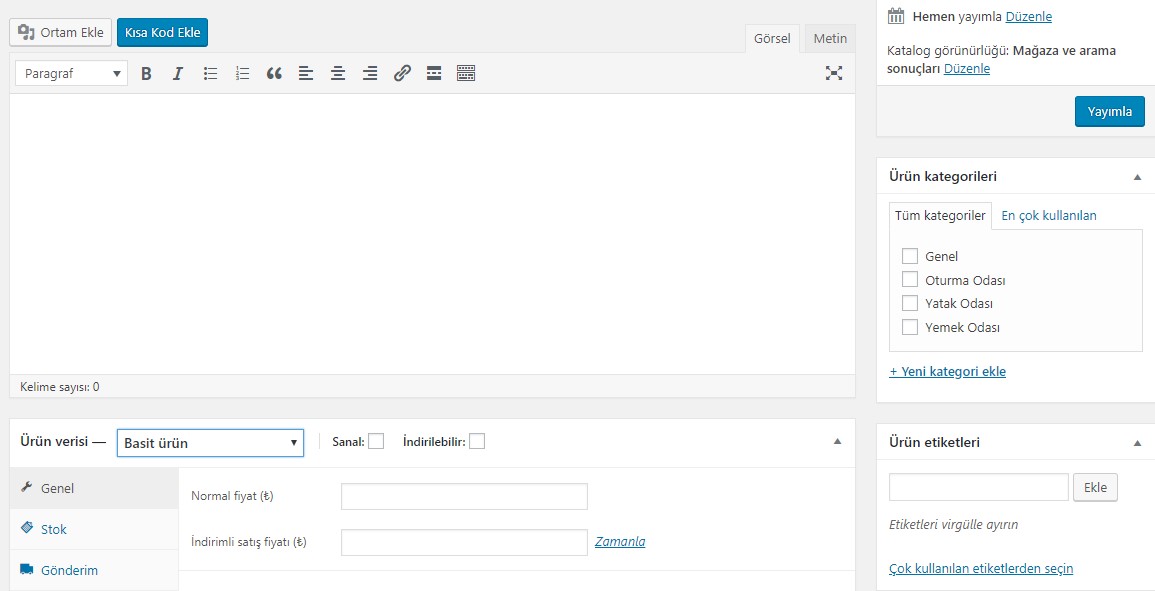Click the Kelime sayısı: 0 status text

click(x=60, y=386)
